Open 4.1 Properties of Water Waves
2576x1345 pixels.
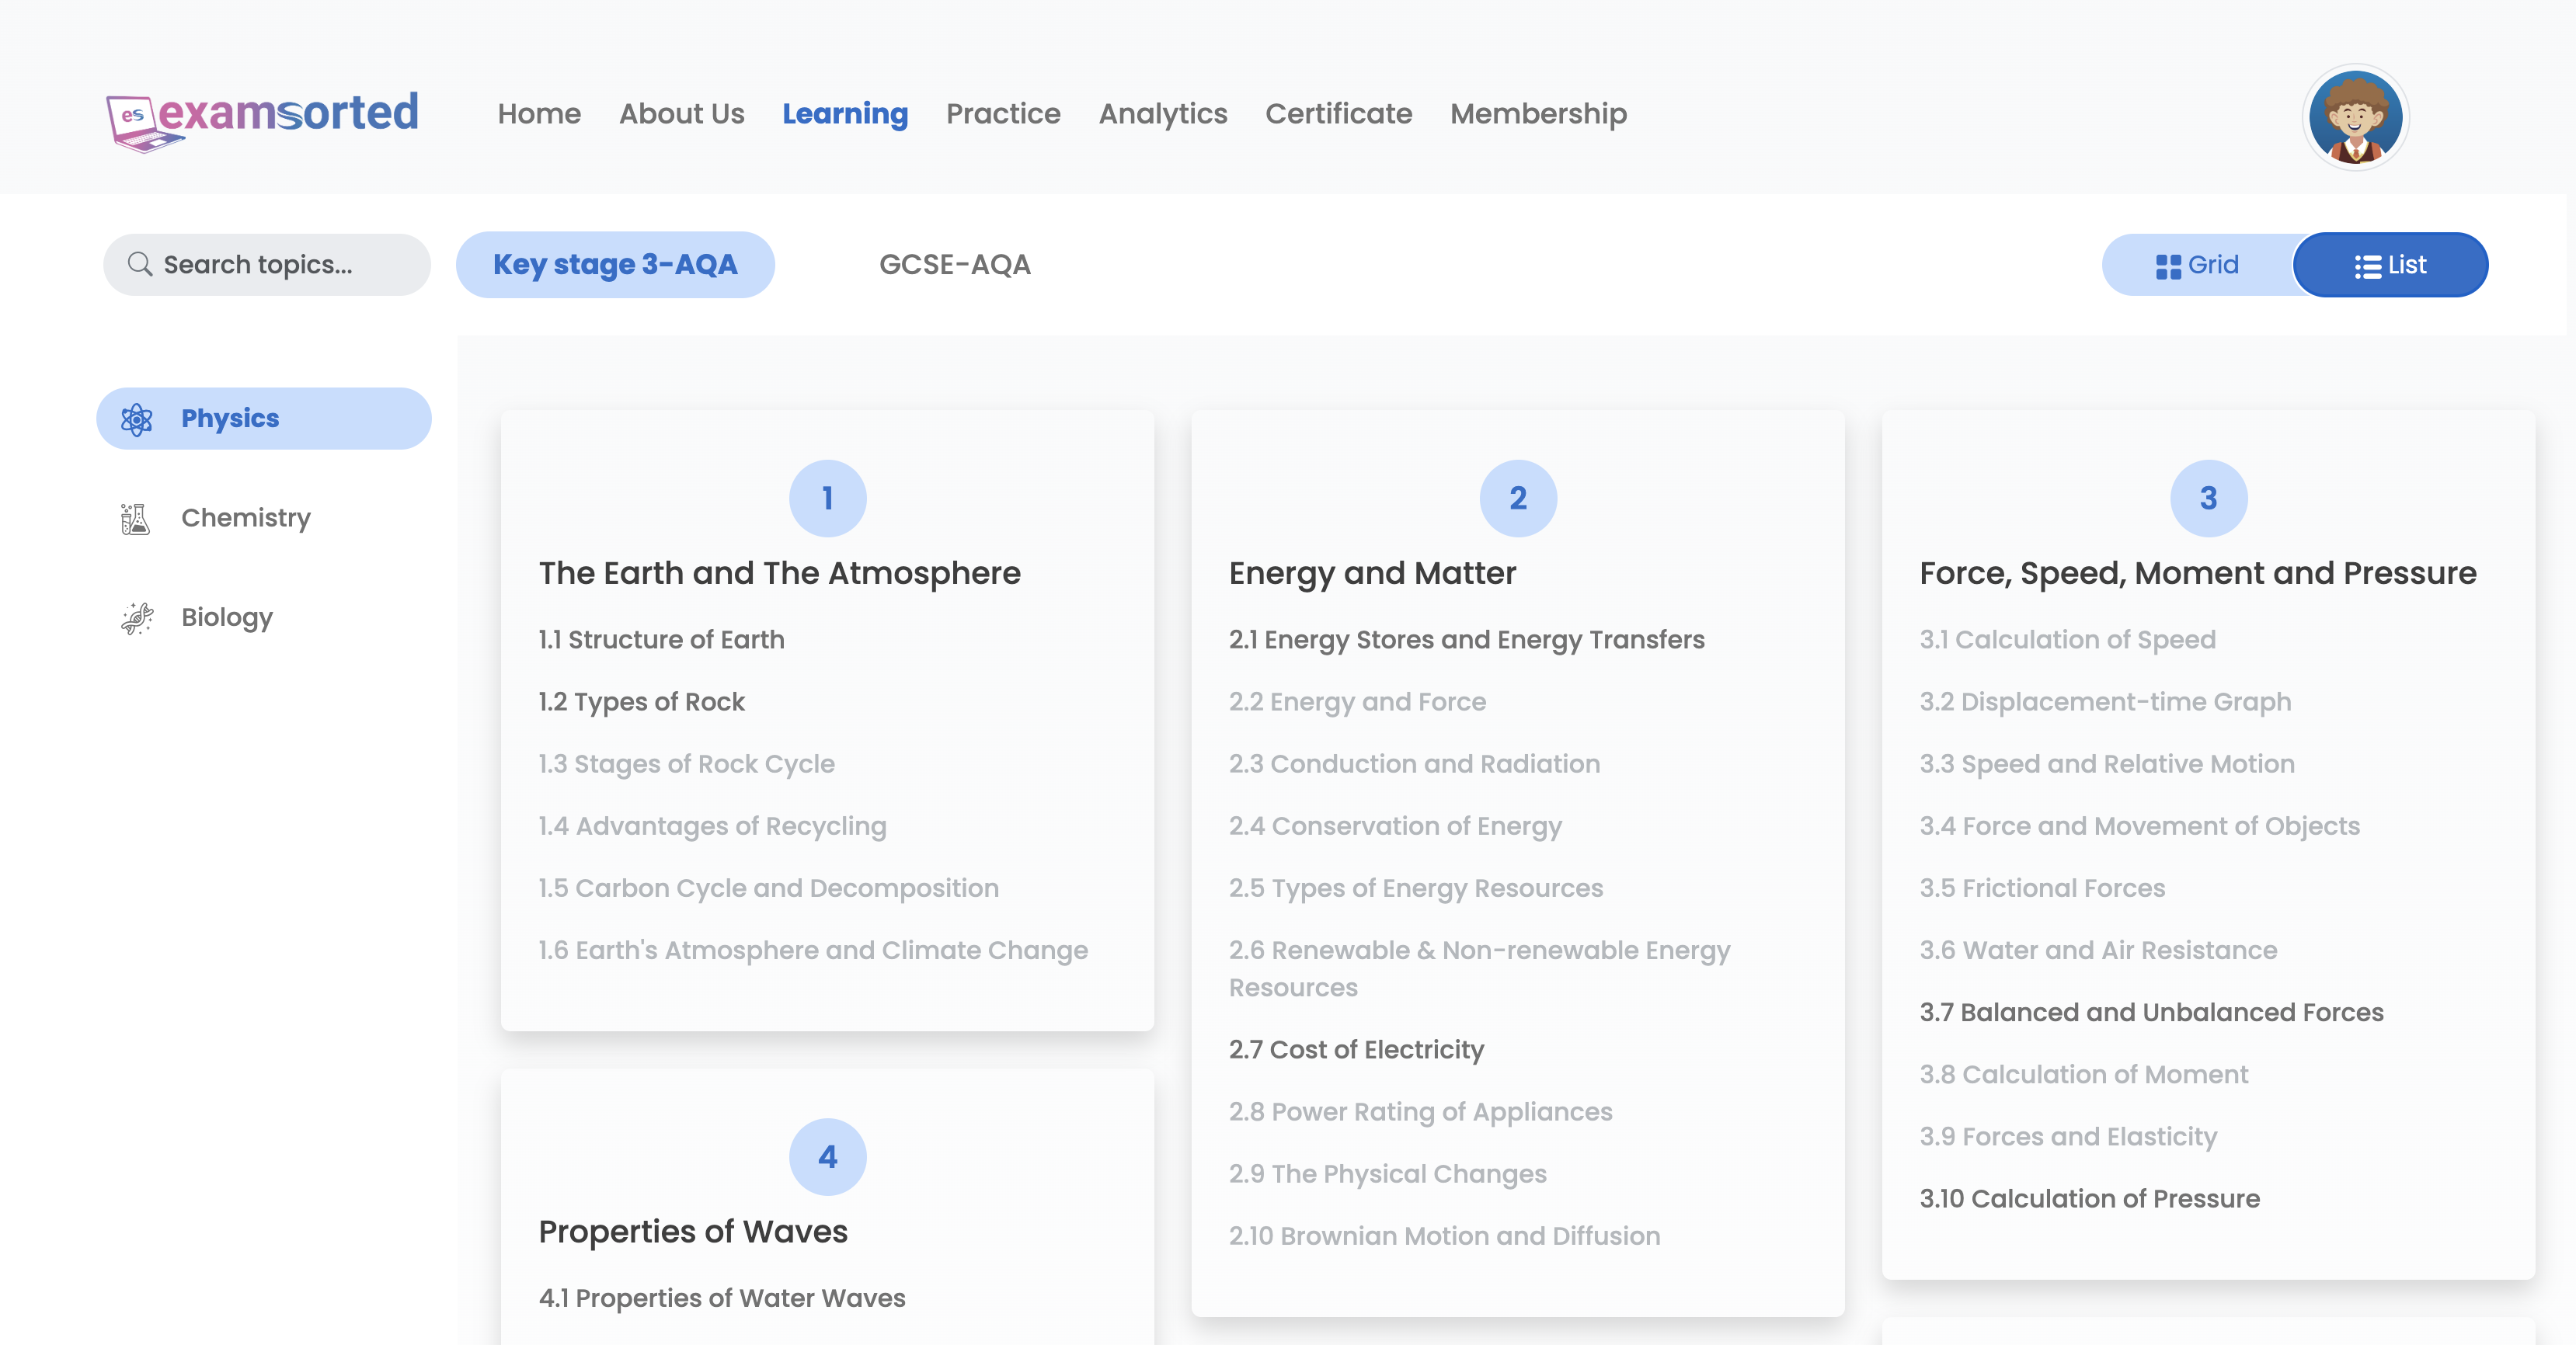click(721, 1298)
